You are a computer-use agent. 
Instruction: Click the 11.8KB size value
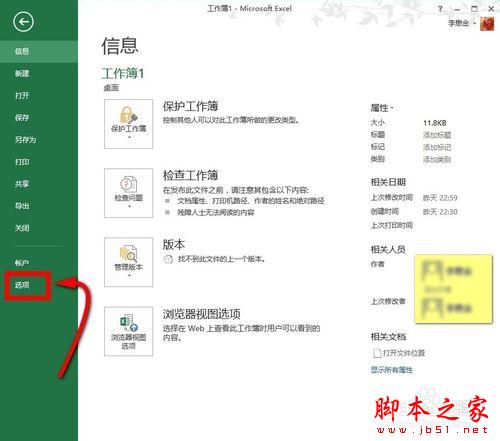(435, 123)
